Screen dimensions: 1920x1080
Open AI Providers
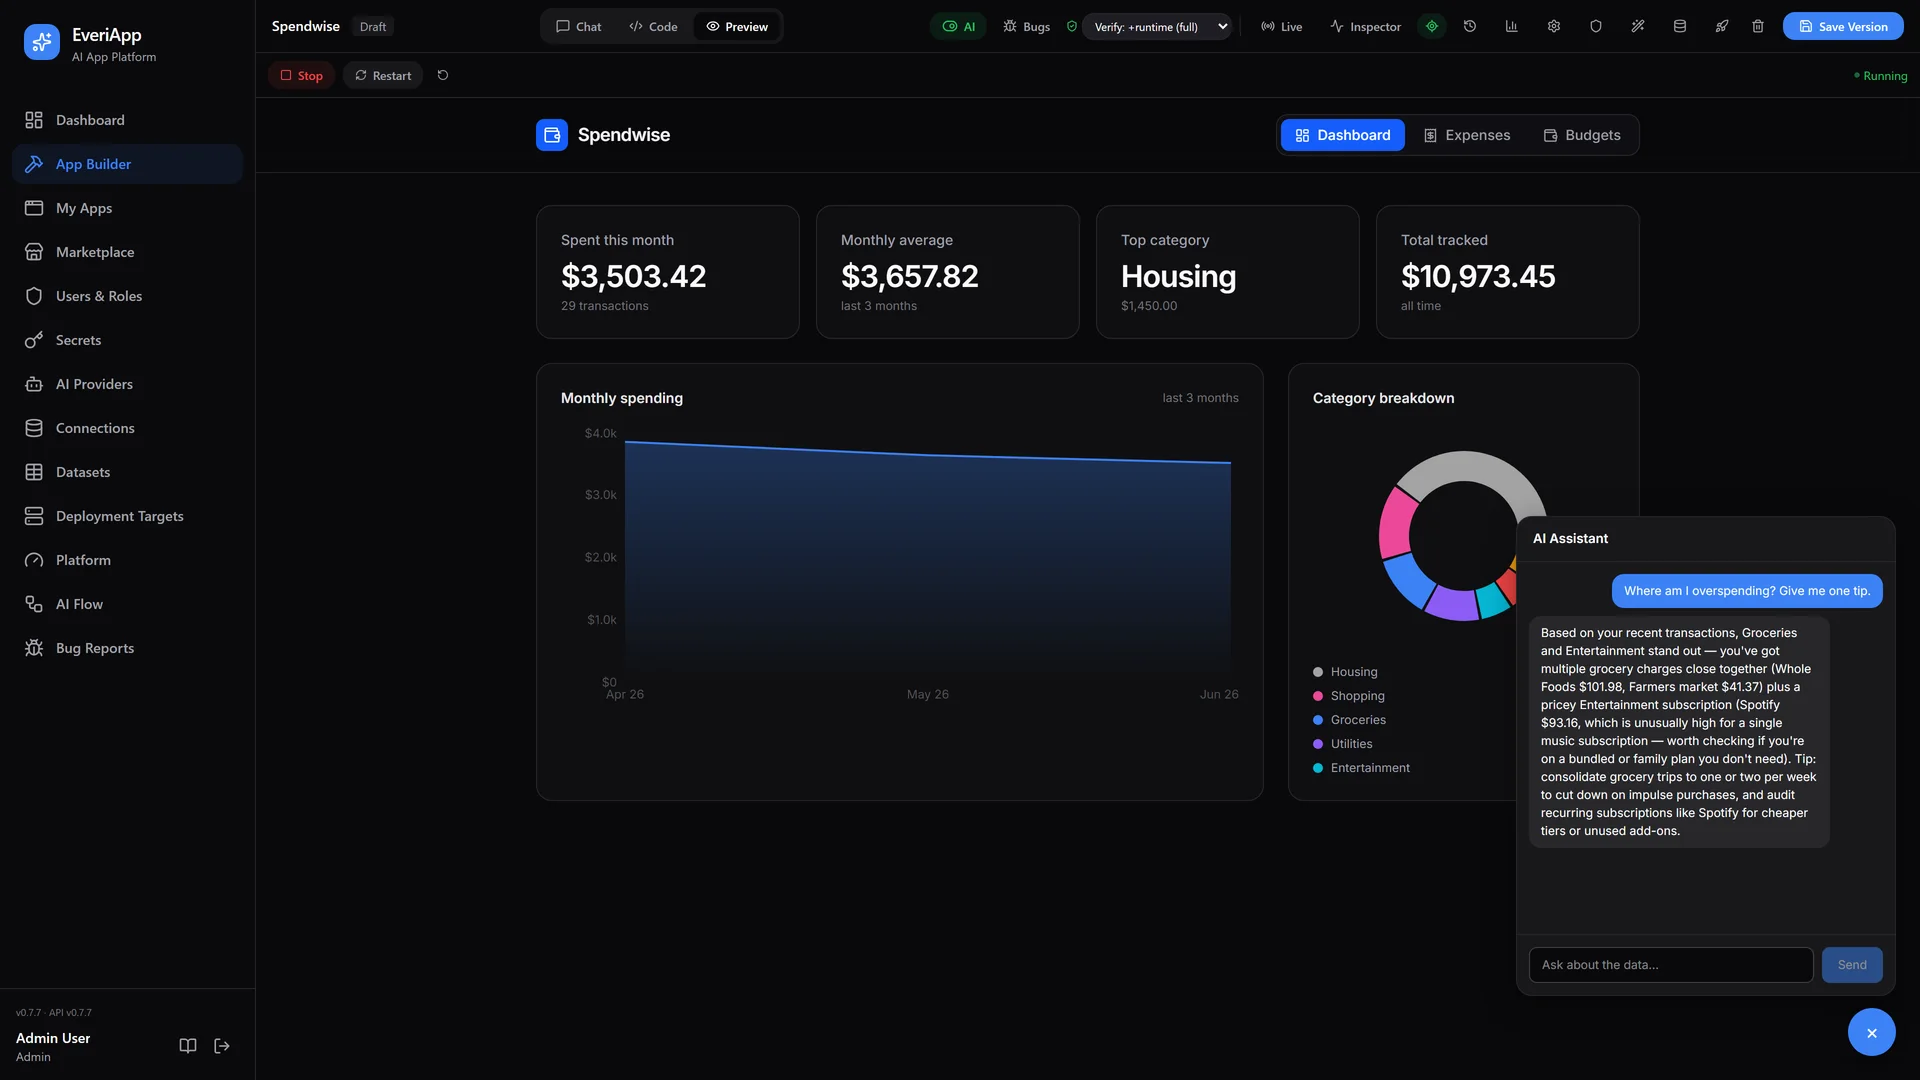(127, 384)
